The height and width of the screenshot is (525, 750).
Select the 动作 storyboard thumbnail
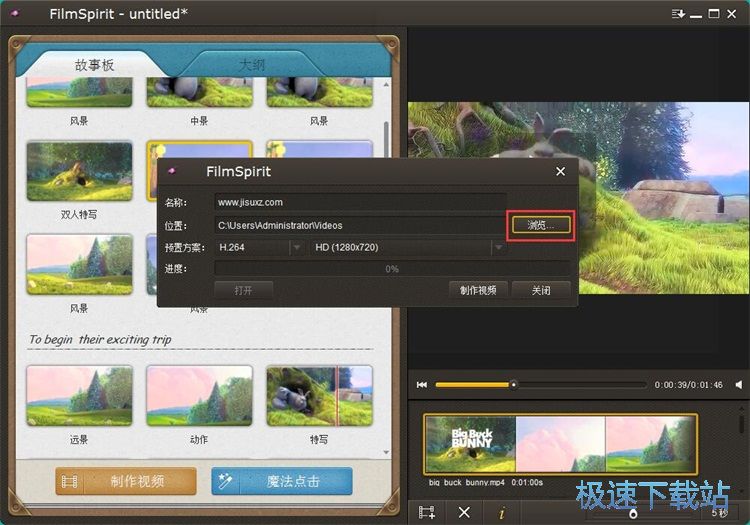(x=199, y=396)
